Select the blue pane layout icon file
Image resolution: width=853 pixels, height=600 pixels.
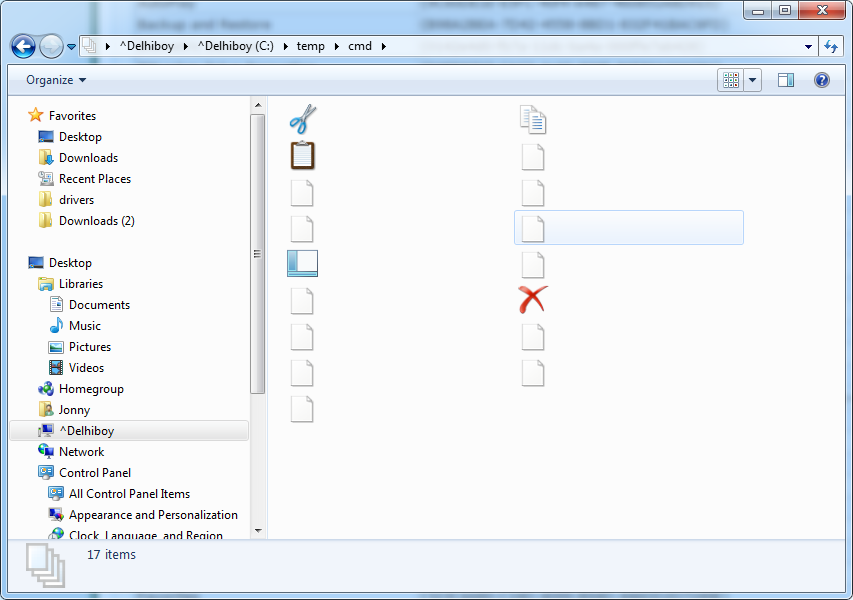pos(302,263)
